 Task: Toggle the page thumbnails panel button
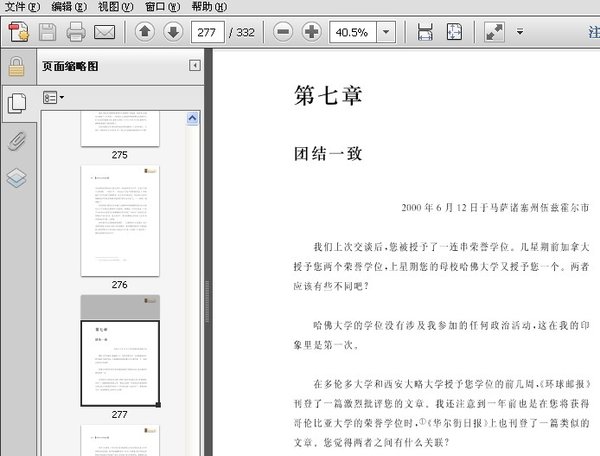16,102
